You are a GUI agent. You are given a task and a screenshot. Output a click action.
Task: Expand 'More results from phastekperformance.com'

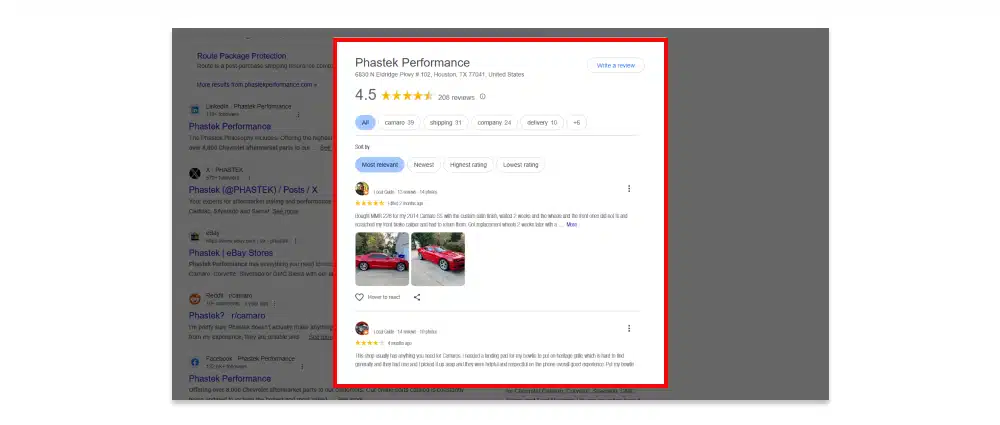pyautogui.click(x=256, y=85)
